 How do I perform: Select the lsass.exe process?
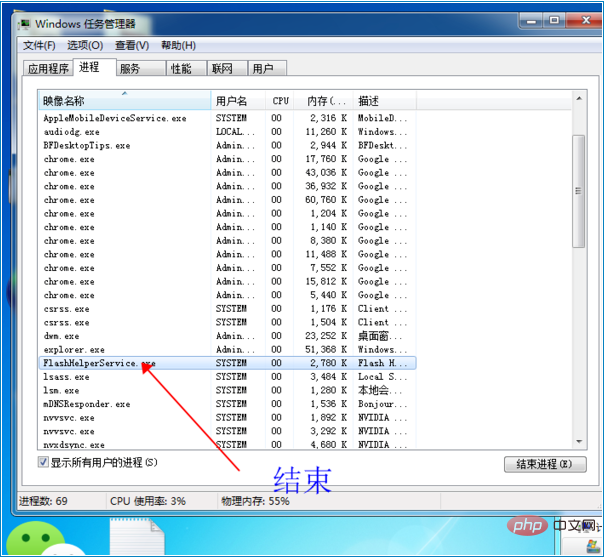[x=227, y=377]
